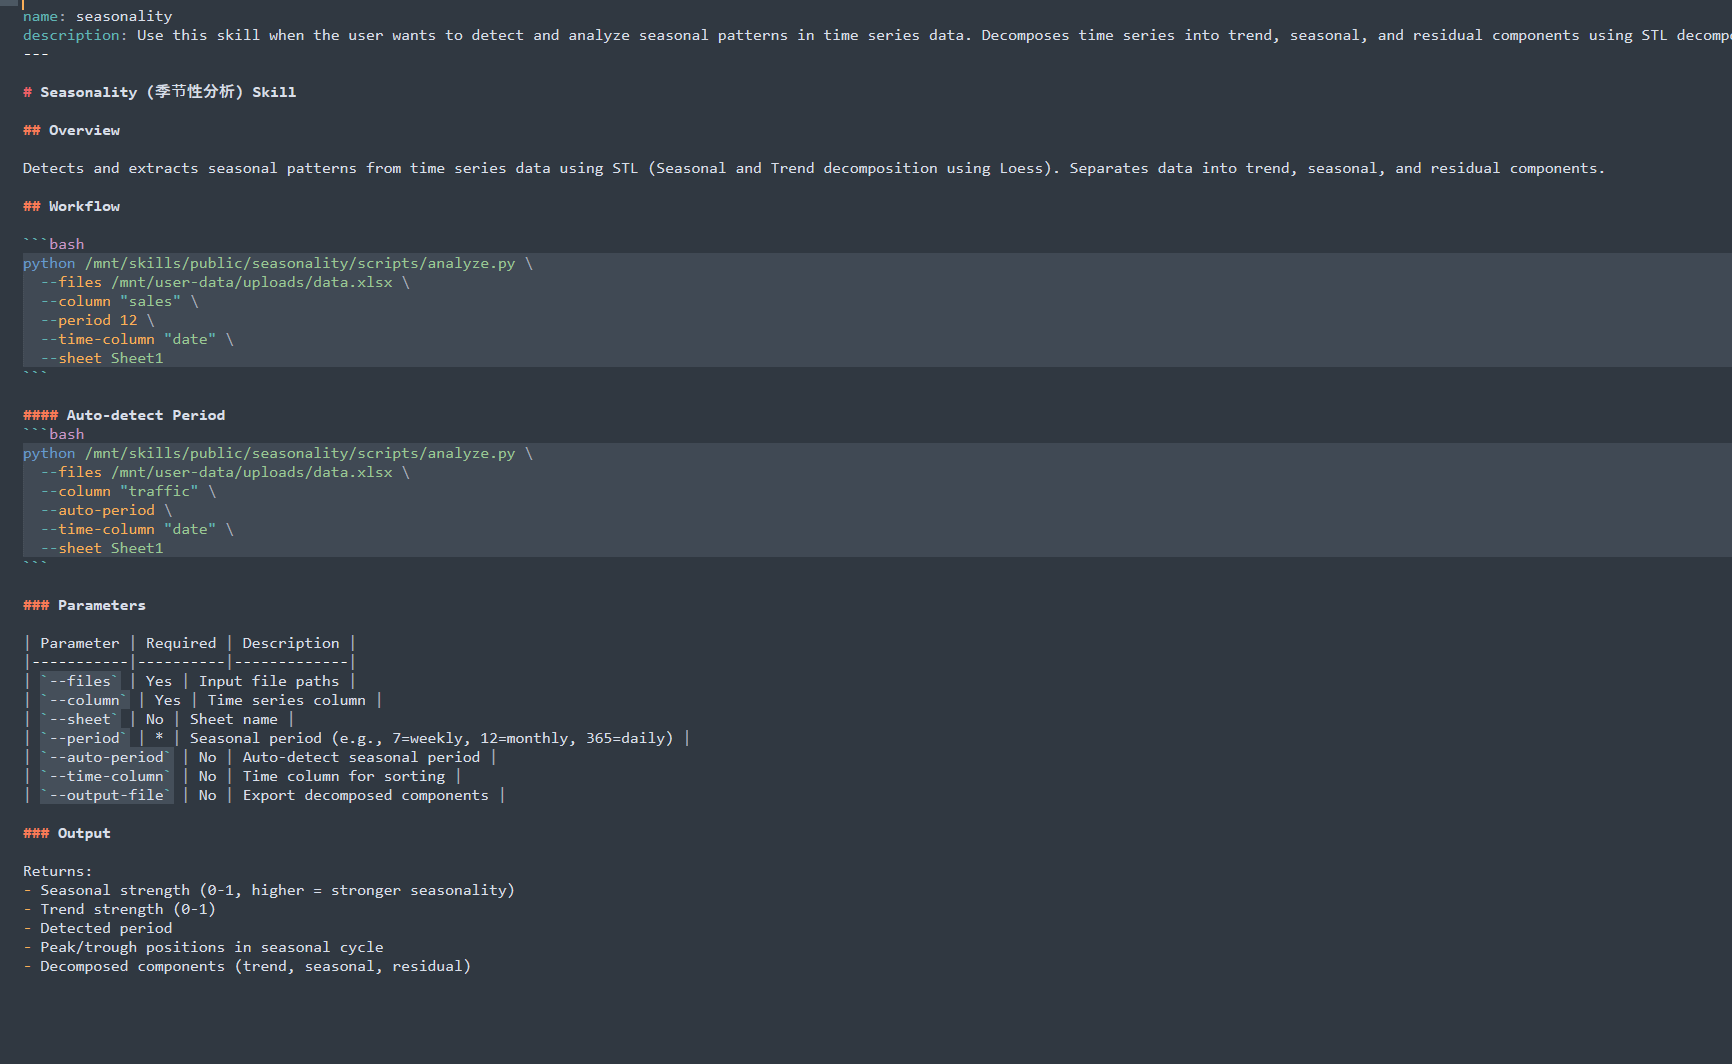The width and height of the screenshot is (1732, 1064).
Task: Click the 'Trend strength (0-1)' bullet
Action: [x=119, y=909]
